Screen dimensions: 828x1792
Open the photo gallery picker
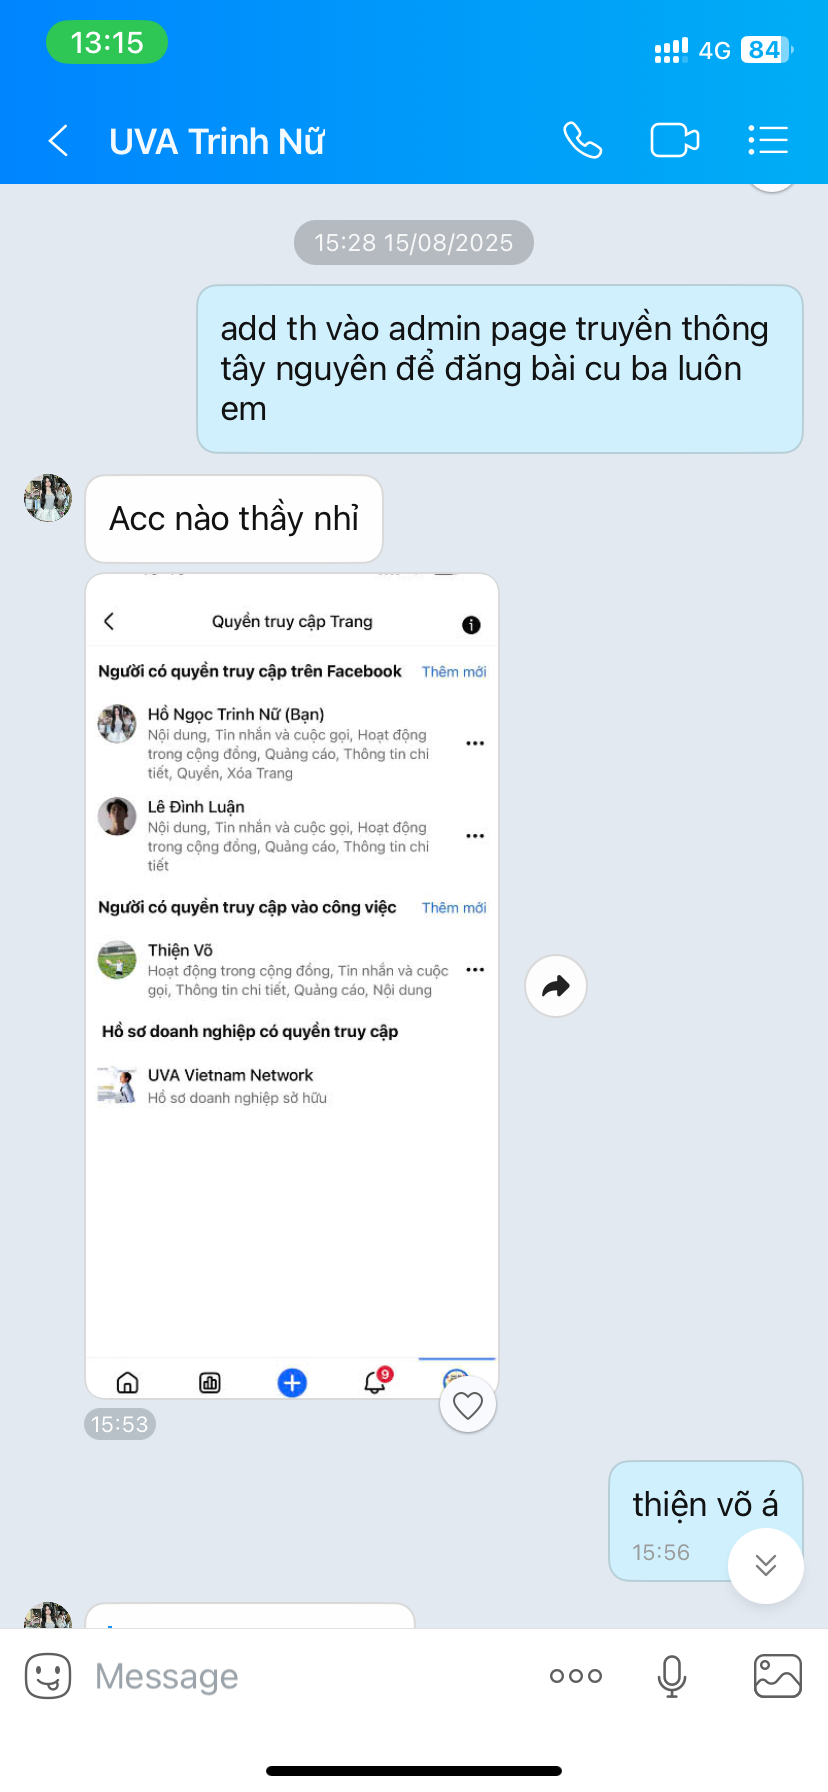[x=778, y=1676]
